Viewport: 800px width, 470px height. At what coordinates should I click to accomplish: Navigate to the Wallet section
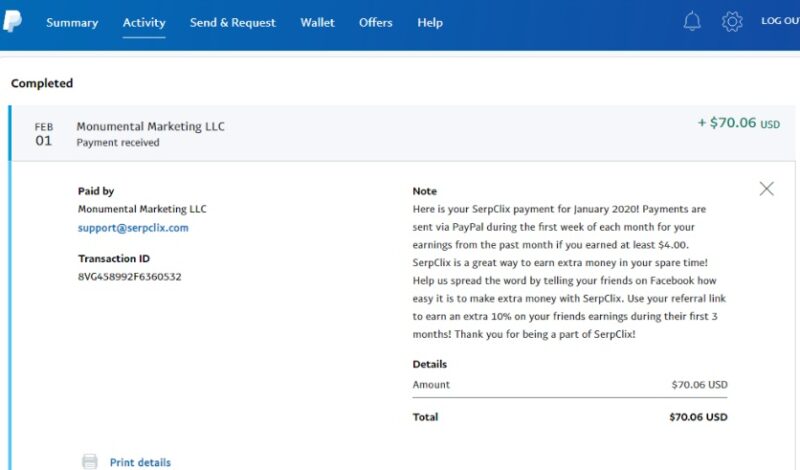tap(317, 23)
